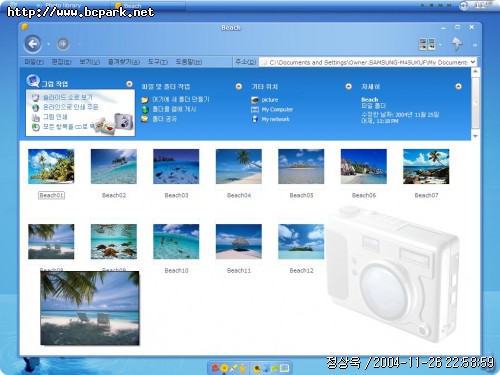This screenshot has height=375, width=500.
Task: Collapse the 기타 위치 section
Action: [349, 87]
